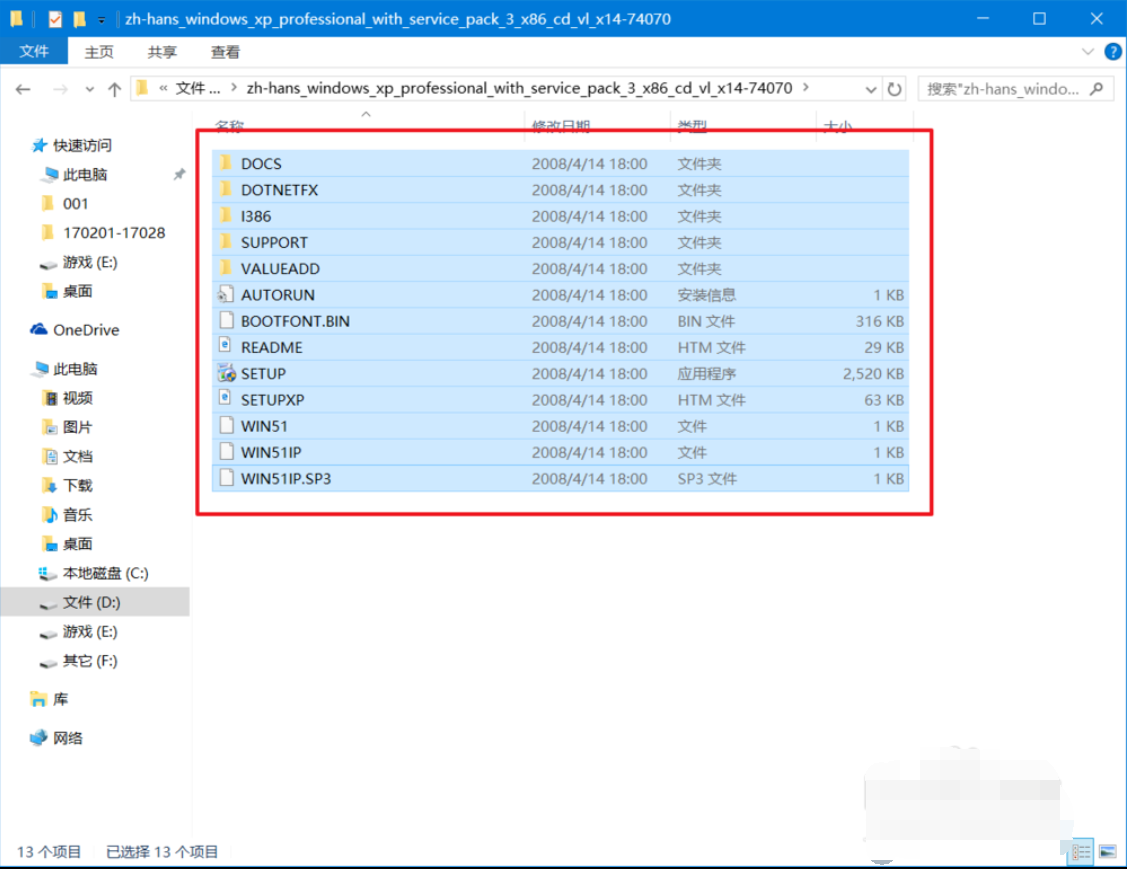This screenshot has height=869, width=1127.
Task: Click the refresh button beside address bar
Action: 895,89
